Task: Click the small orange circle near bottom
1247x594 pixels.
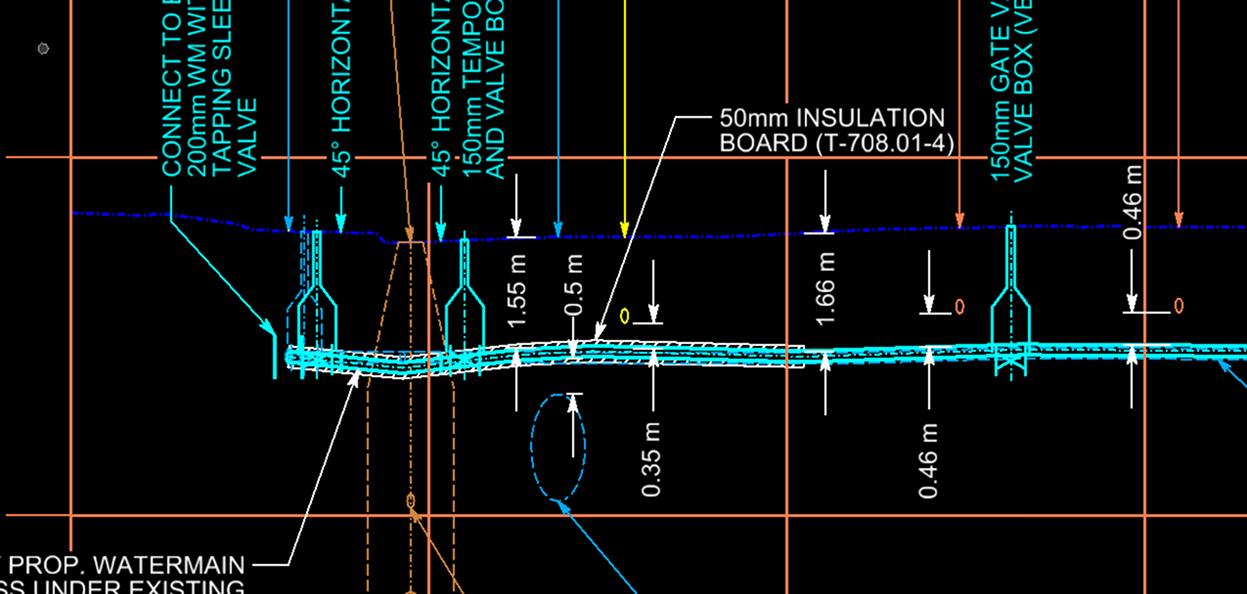Action: 410,500
